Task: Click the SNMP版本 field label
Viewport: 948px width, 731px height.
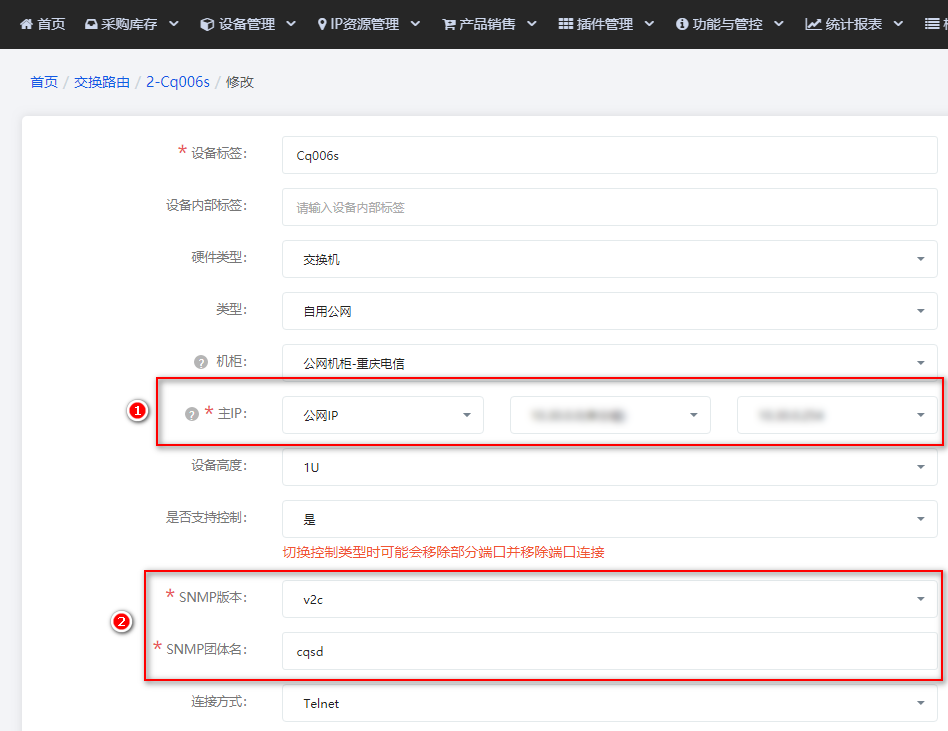Action: click(x=213, y=597)
